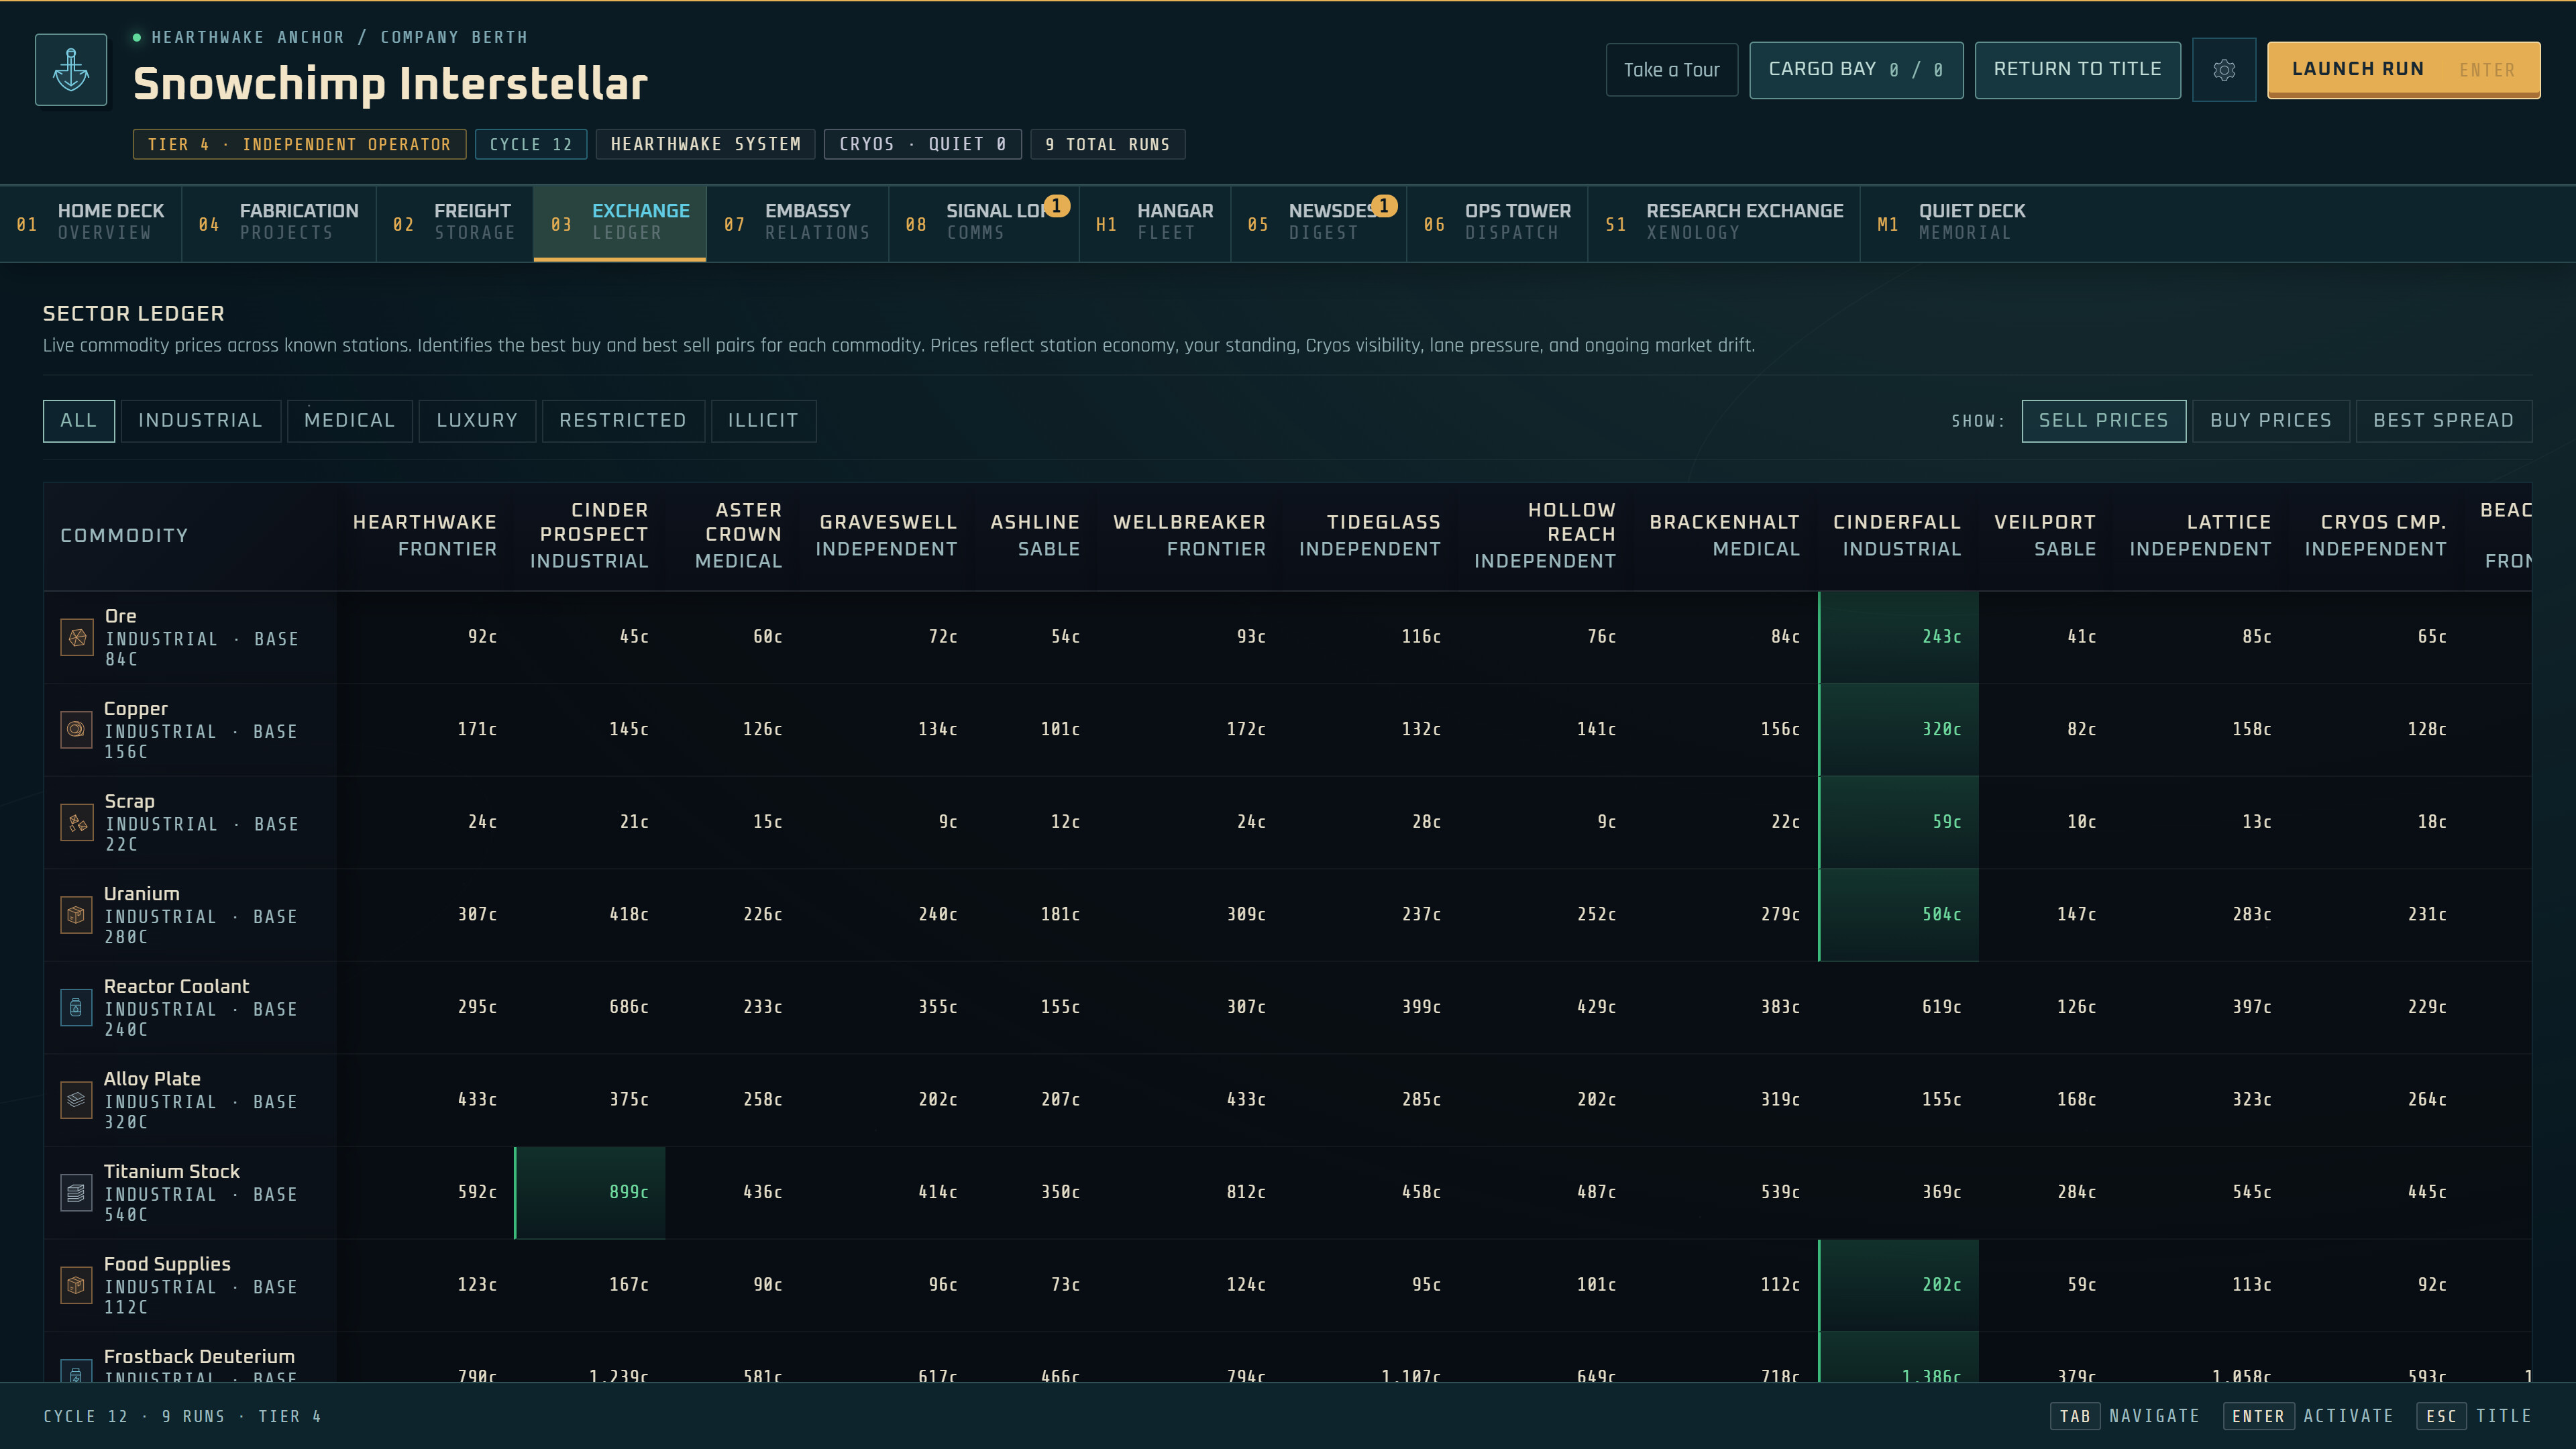Viewport: 2576px width, 1449px height.
Task: Click the Take a Tour button
Action: click(x=1672, y=70)
